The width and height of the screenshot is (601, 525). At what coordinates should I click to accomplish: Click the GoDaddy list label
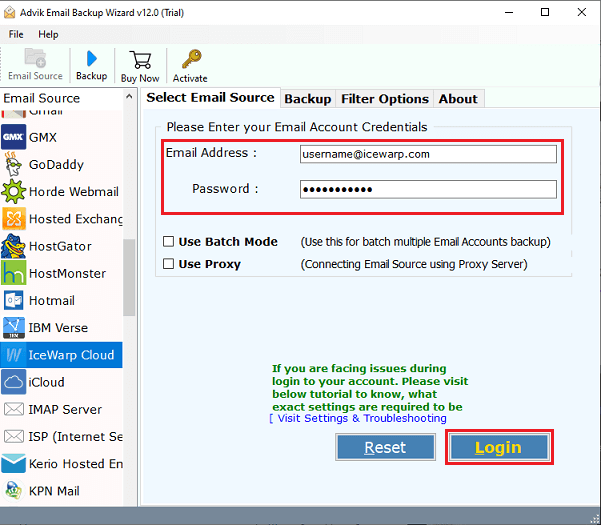[x=56, y=164]
